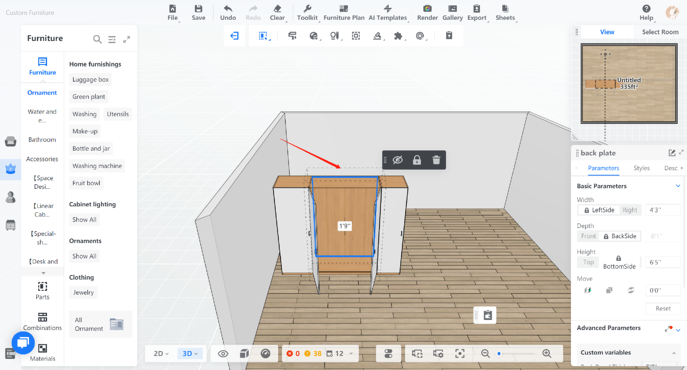Open the Combinations section

coord(42,322)
